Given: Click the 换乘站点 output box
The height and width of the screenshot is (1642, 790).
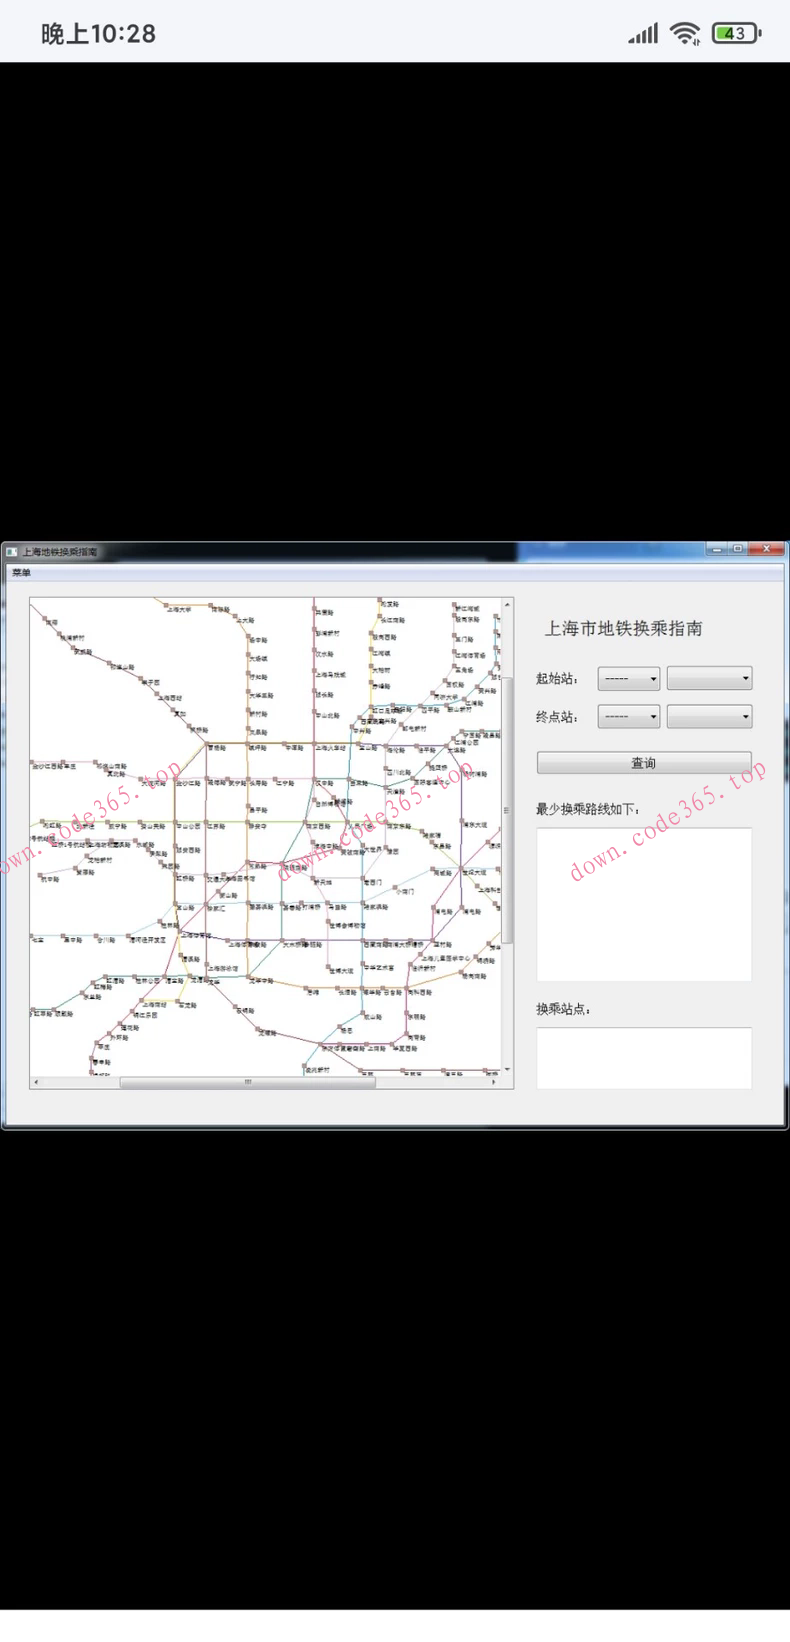Looking at the screenshot, I should pos(644,1058).
